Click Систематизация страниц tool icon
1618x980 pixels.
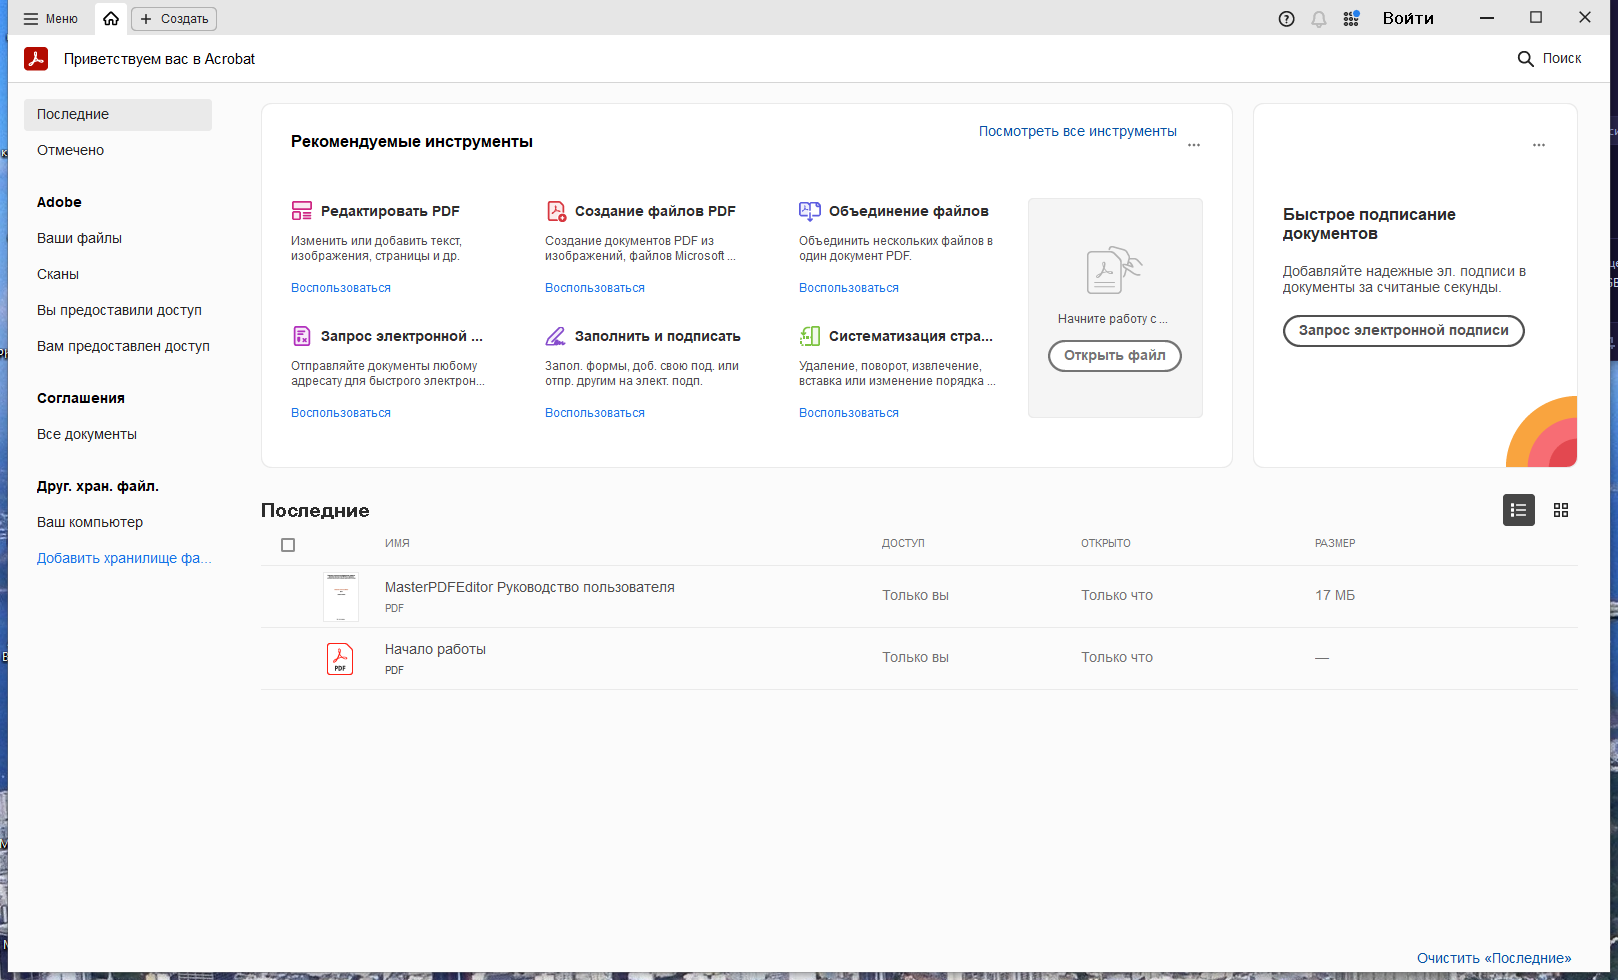[x=810, y=336]
